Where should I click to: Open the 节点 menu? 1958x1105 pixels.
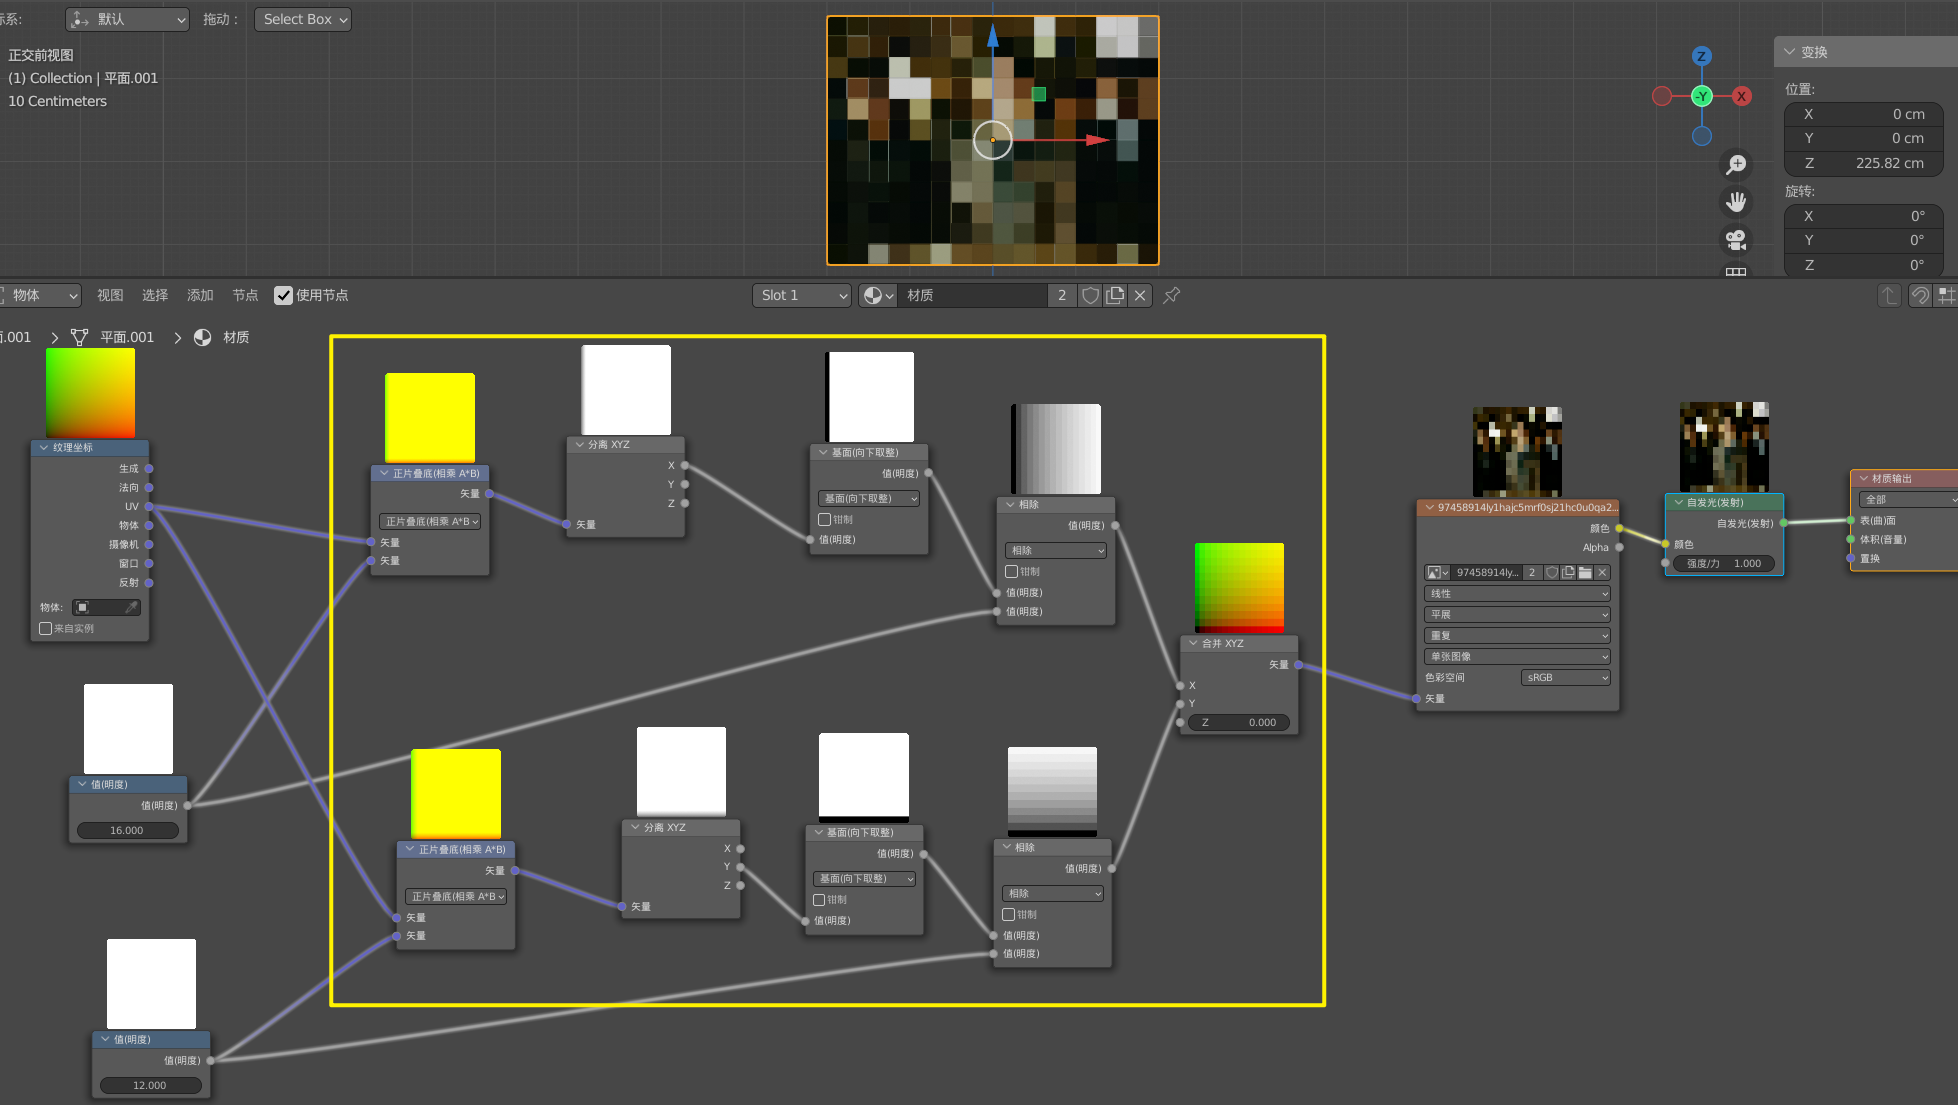pyautogui.click(x=245, y=295)
